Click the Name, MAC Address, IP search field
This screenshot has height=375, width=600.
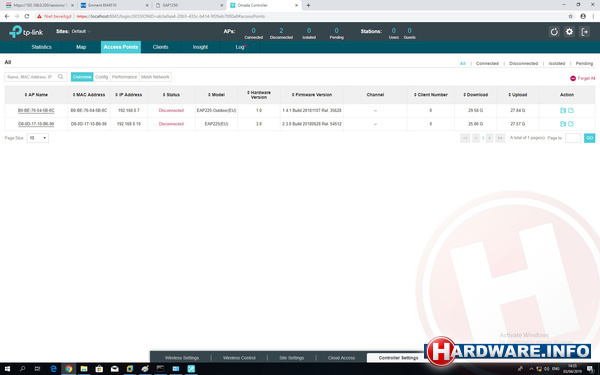(x=36, y=77)
